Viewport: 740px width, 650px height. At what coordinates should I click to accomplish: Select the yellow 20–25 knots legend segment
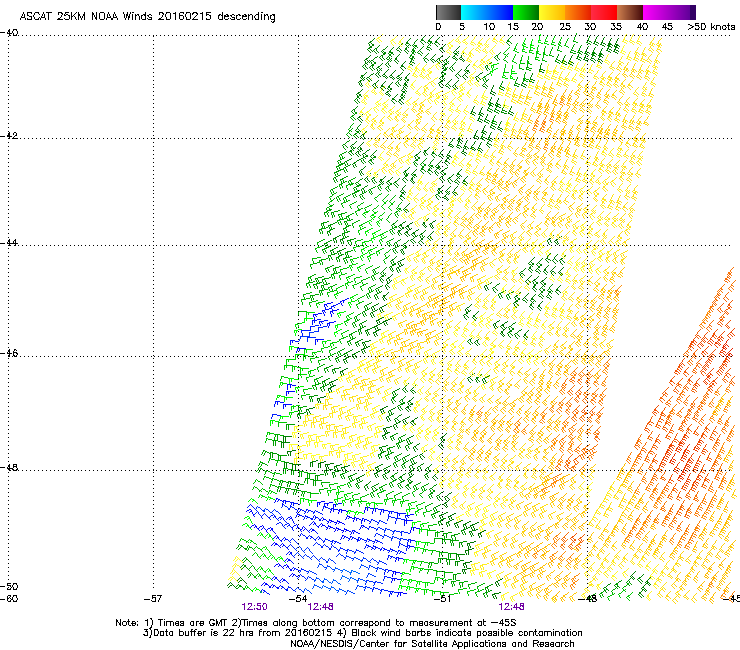coord(552,12)
